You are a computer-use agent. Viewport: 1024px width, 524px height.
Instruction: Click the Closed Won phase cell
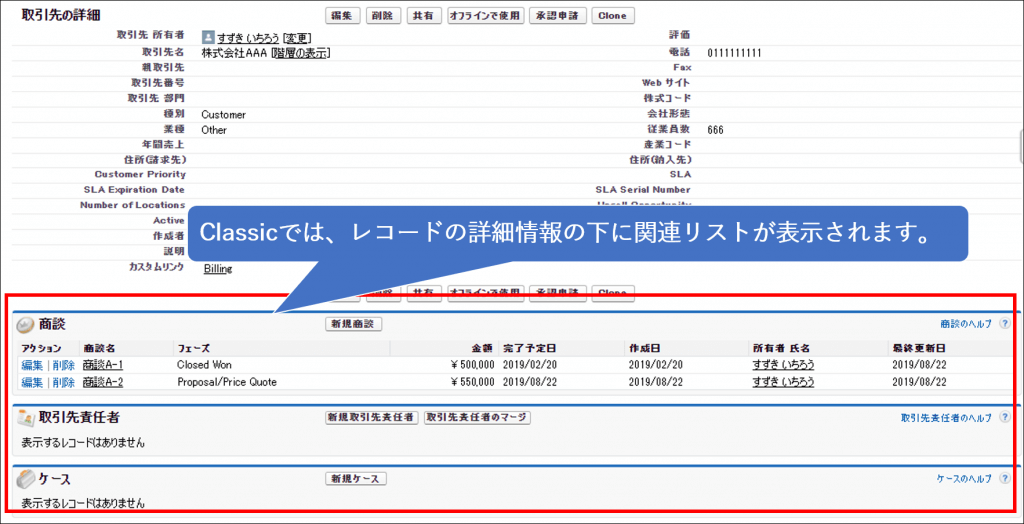[x=204, y=365]
